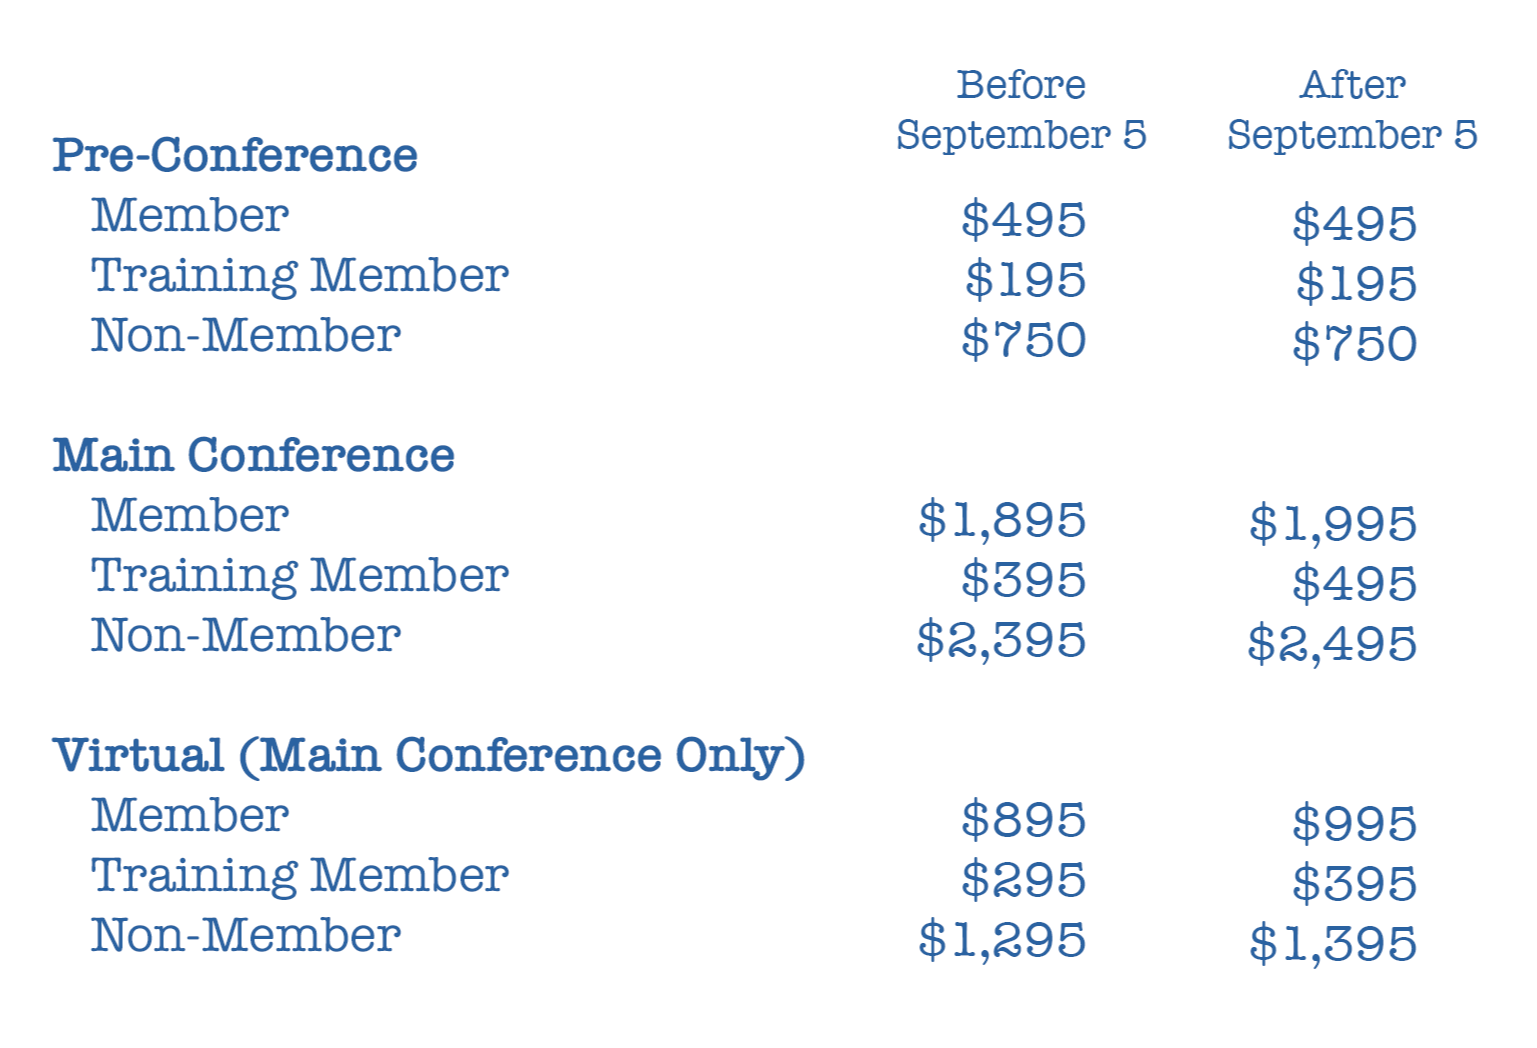Viewport: 1537px width, 1048px height.
Task: Click the $1,395 Virtual Non-Member price
Action: 1333,943
